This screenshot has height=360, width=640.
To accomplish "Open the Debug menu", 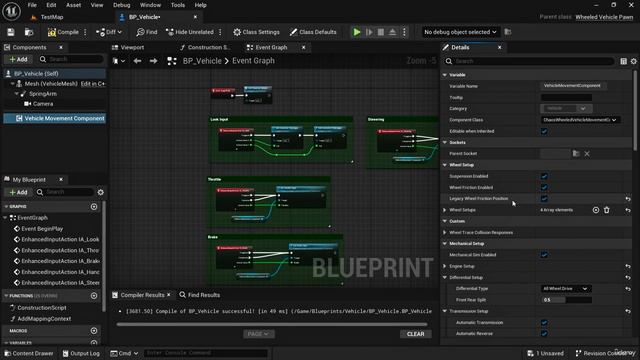I will [121, 5].
